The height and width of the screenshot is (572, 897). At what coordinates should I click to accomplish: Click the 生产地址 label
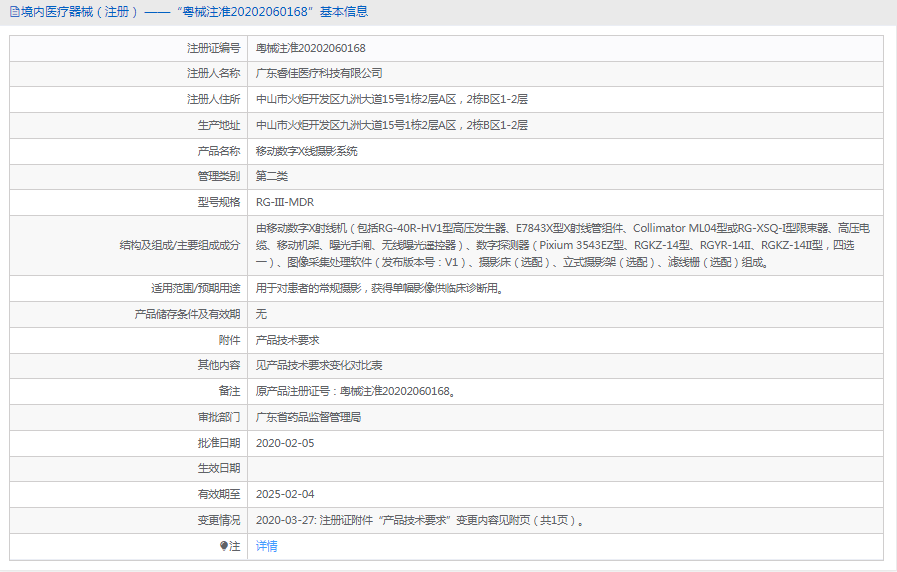219,125
